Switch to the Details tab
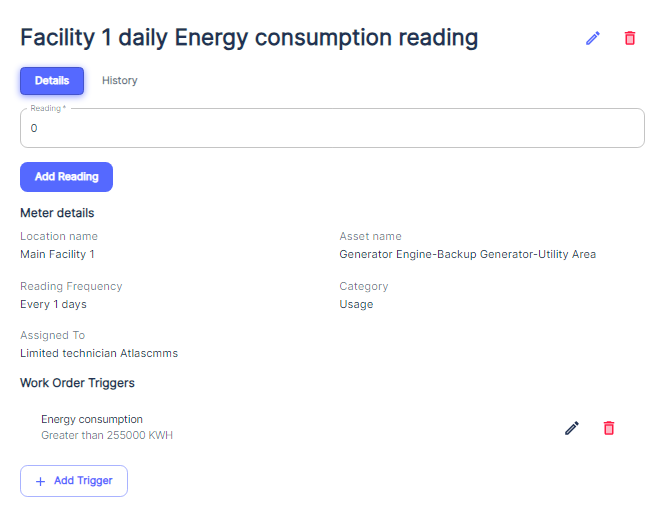659x510 pixels. [52, 80]
